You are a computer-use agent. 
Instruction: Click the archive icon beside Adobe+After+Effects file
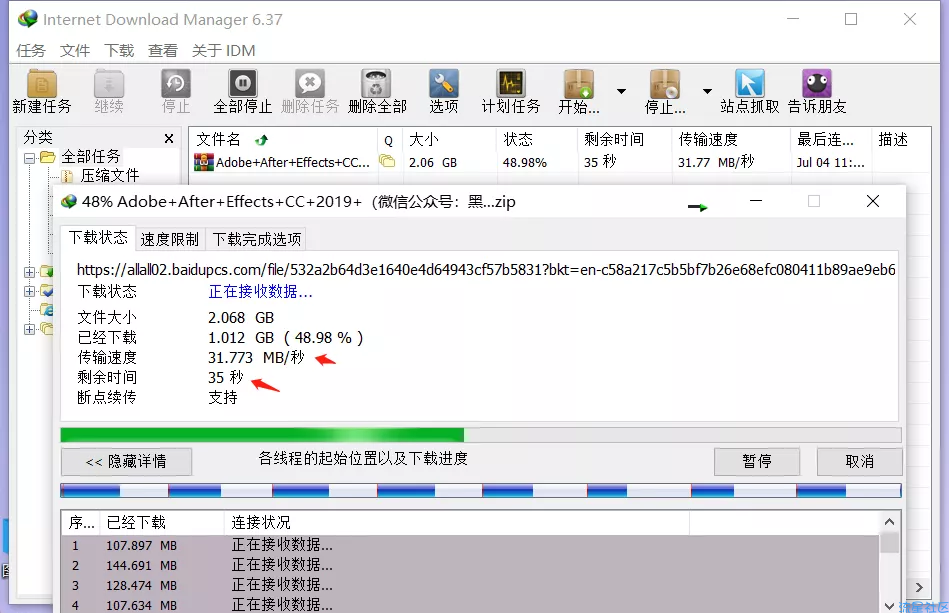[x=203, y=162]
